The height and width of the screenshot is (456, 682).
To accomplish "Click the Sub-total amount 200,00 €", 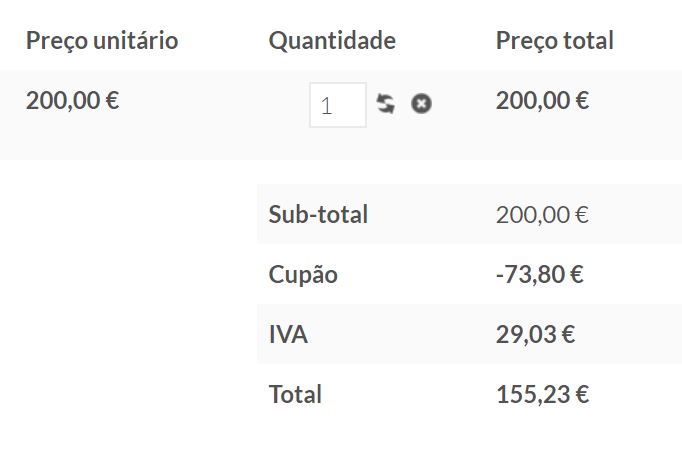I will [x=542, y=215].
